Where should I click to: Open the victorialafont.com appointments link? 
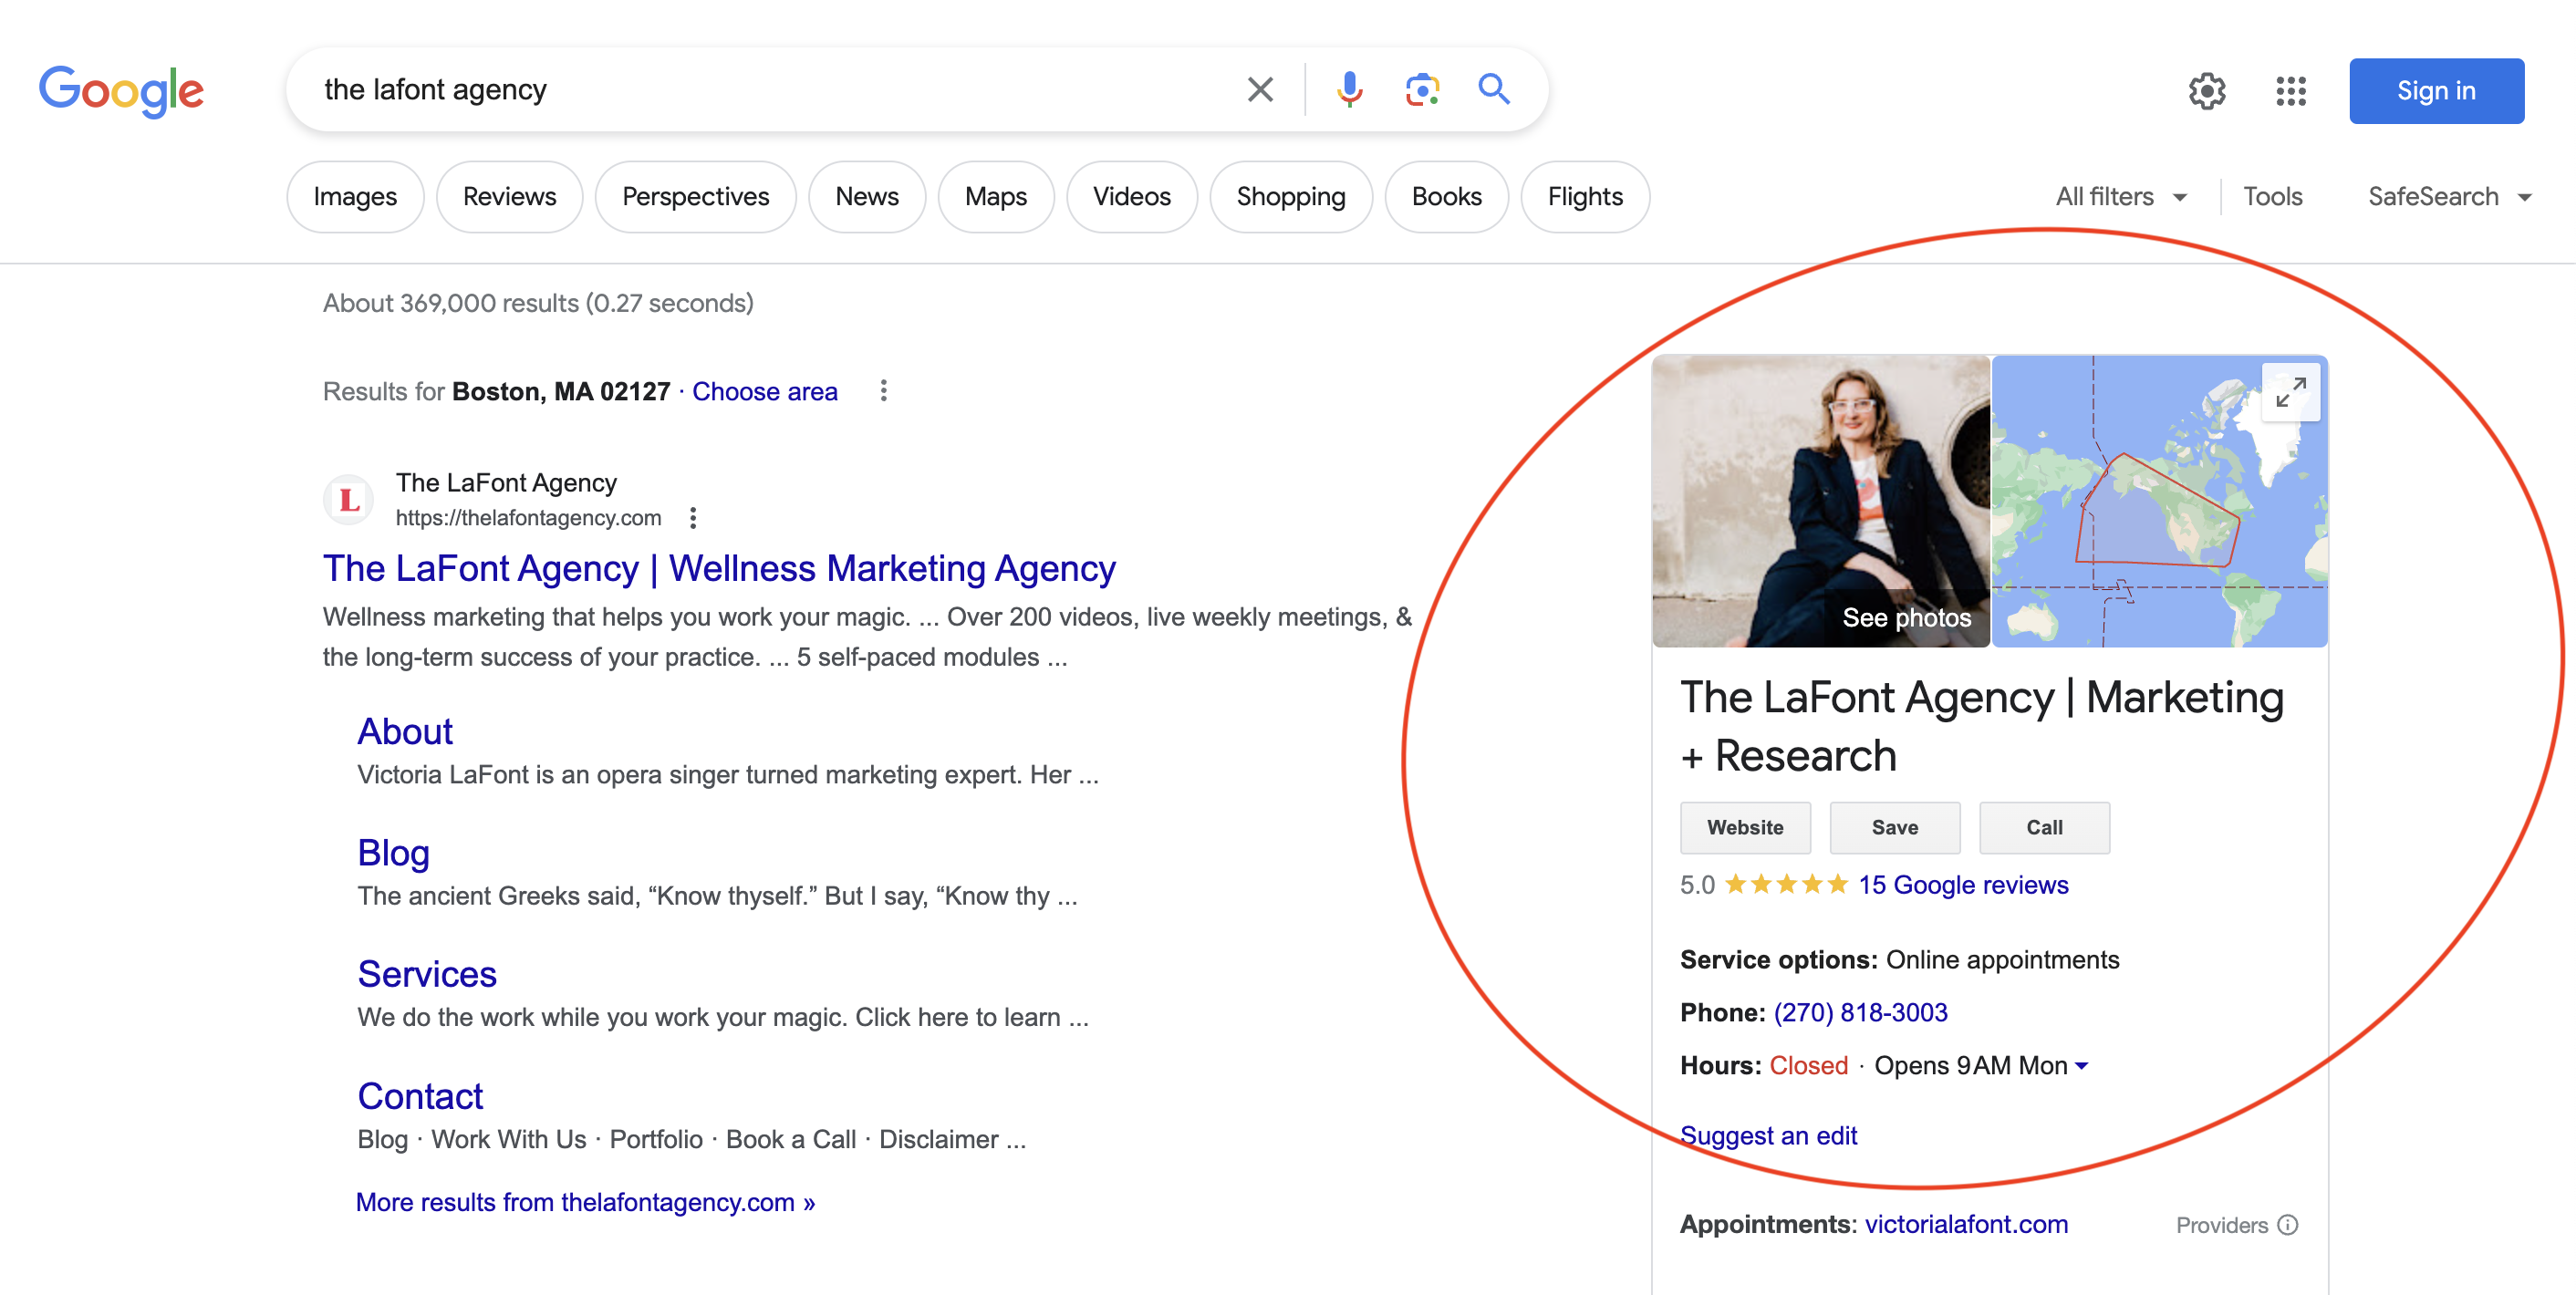pos(1966,1225)
